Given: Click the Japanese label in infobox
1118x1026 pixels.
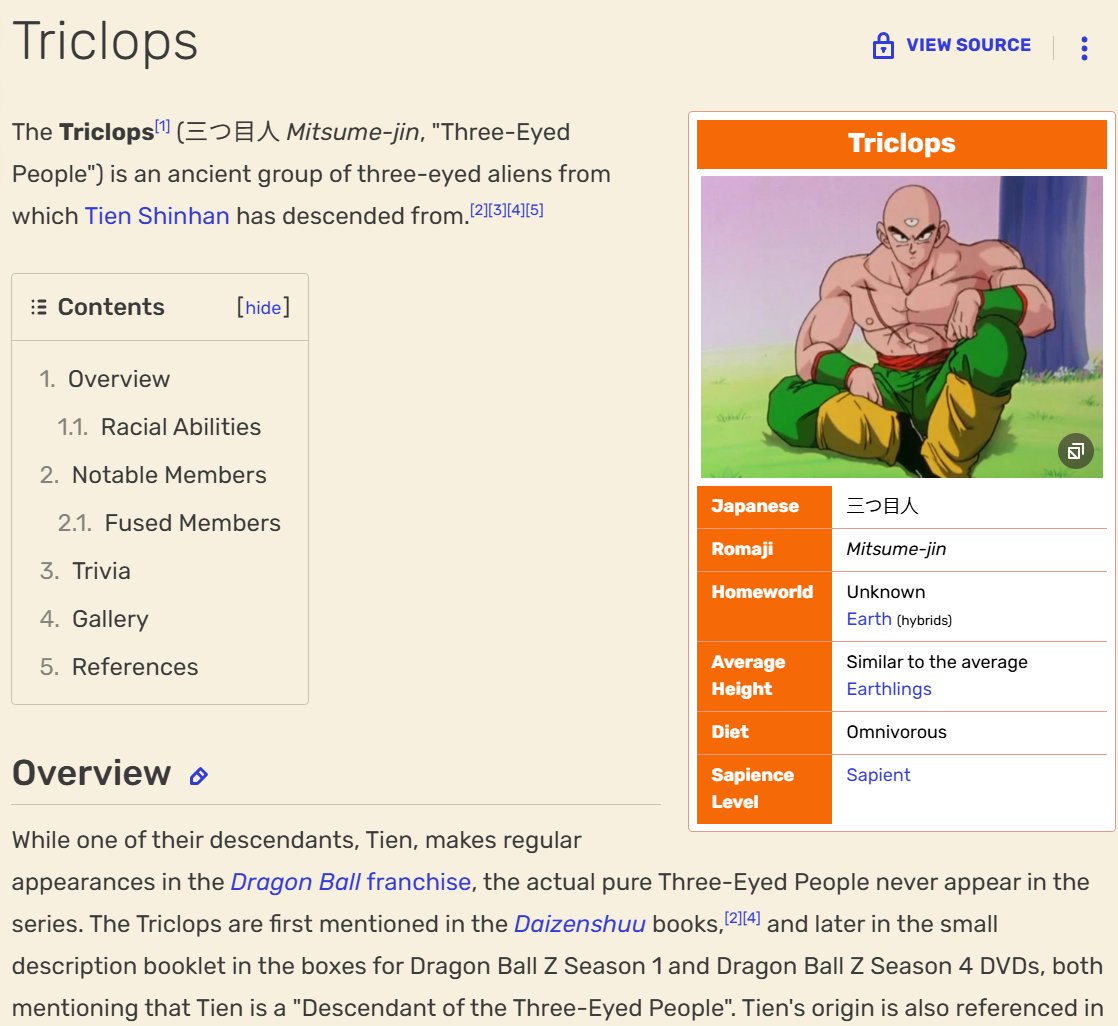Looking at the screenshot, I should 755,506.
